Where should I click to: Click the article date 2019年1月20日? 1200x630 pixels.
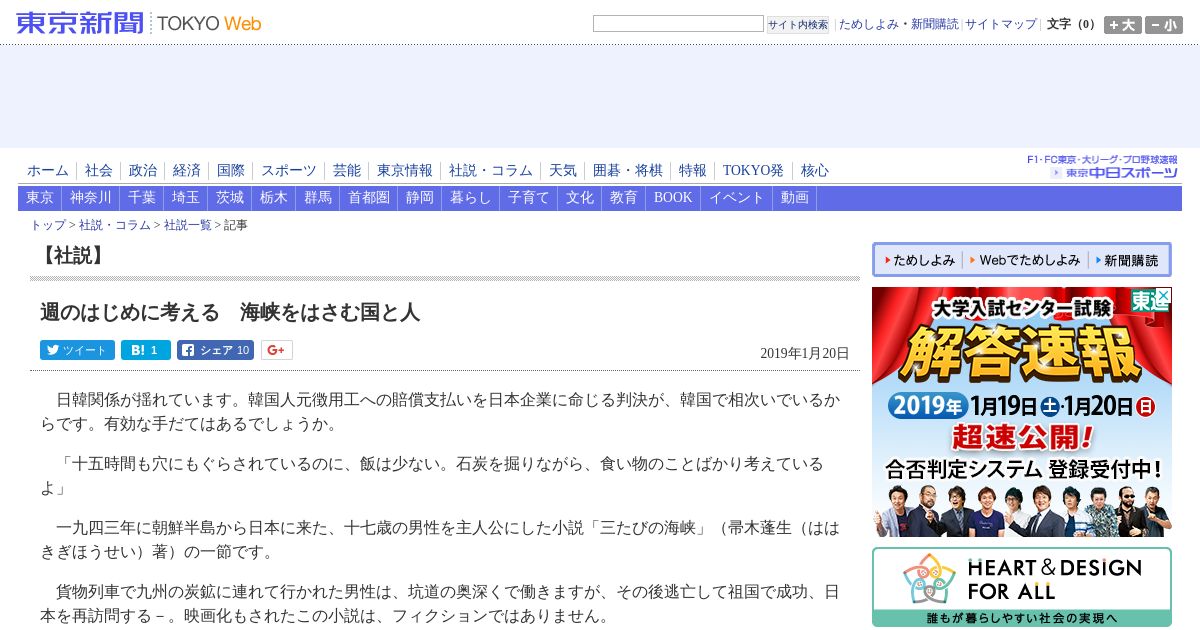pyautogui.click(x=805, y=353)
